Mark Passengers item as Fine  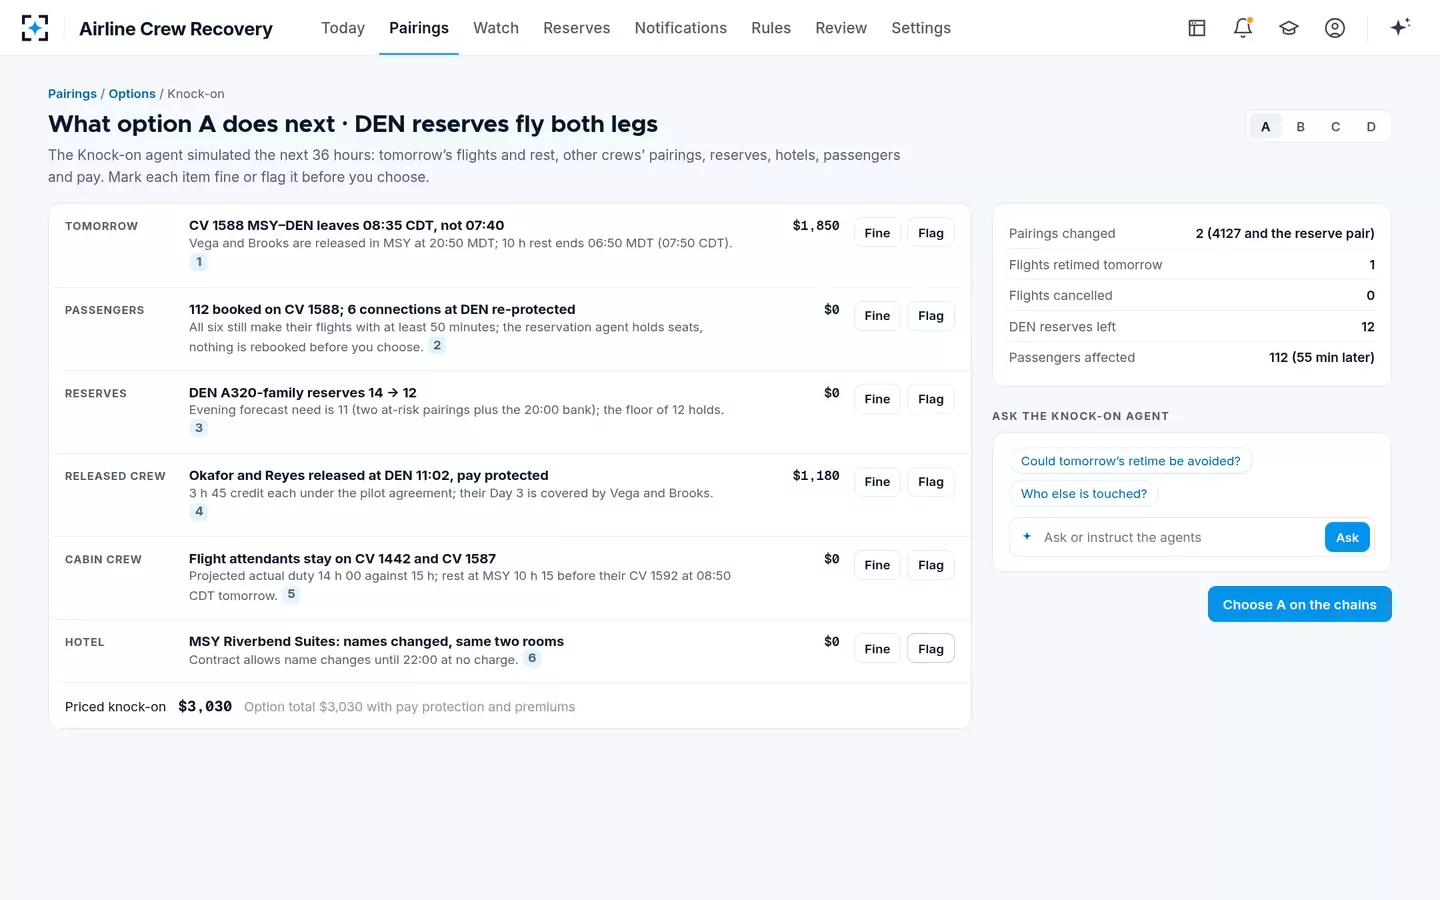coord(877,316)
